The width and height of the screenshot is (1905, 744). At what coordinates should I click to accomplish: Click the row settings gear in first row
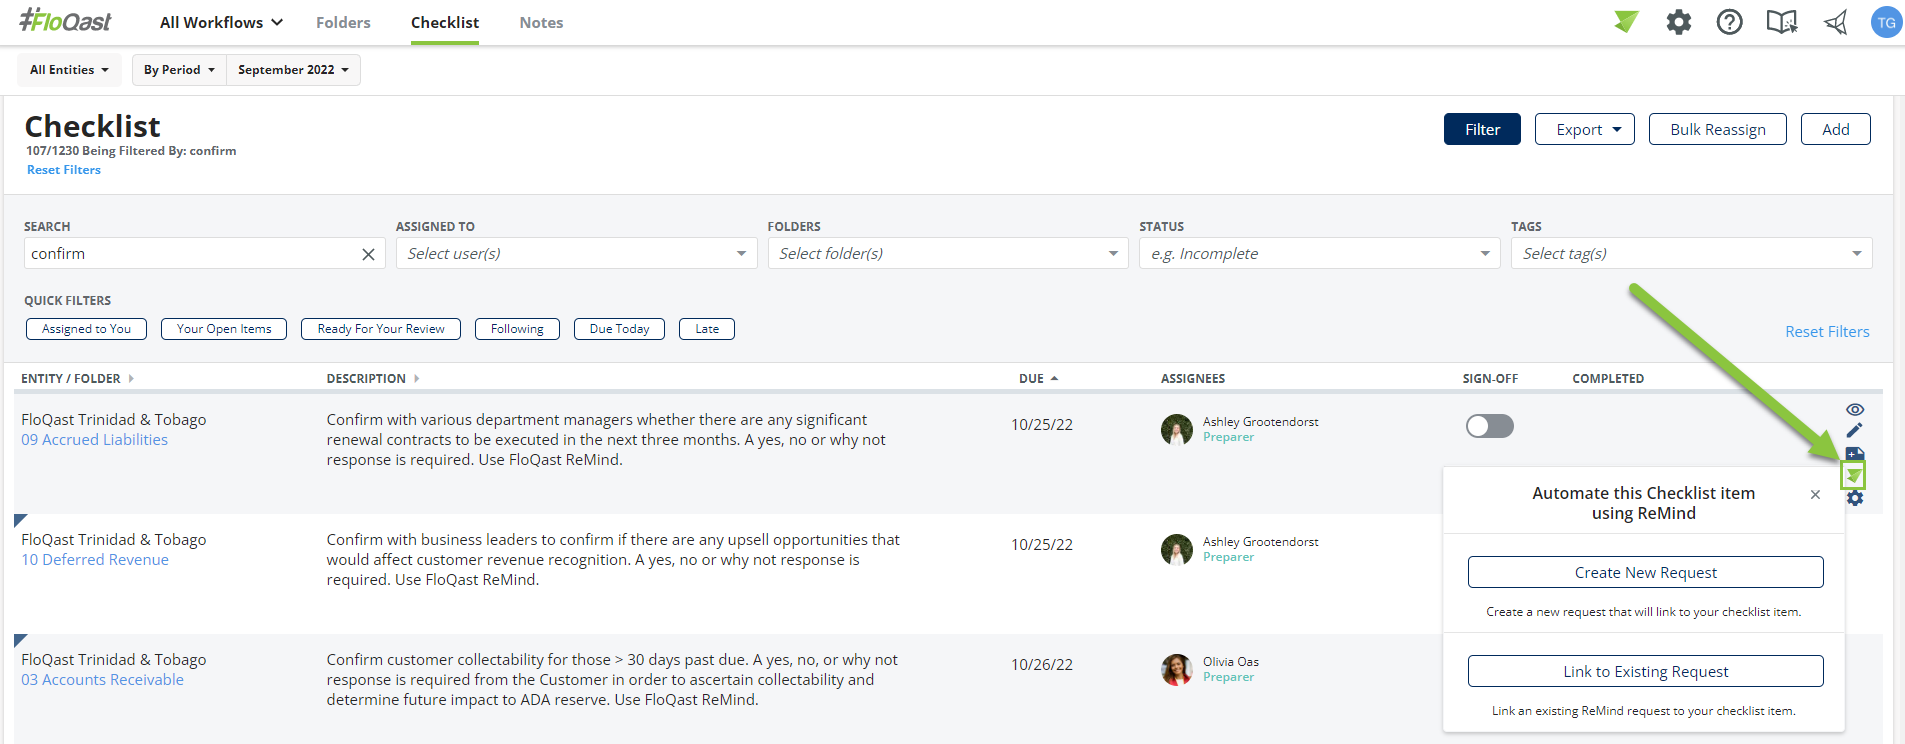coord(1855,498)
